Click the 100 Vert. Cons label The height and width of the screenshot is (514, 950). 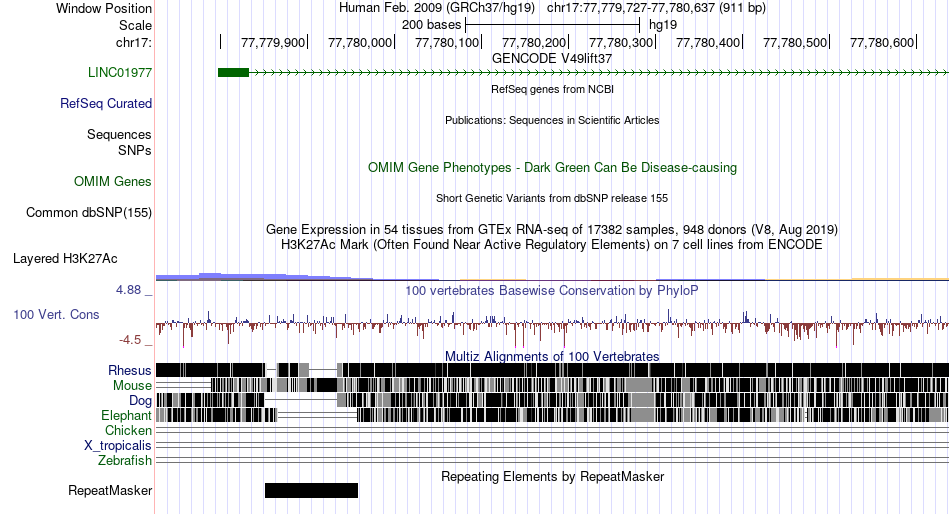tap(56, 315)
